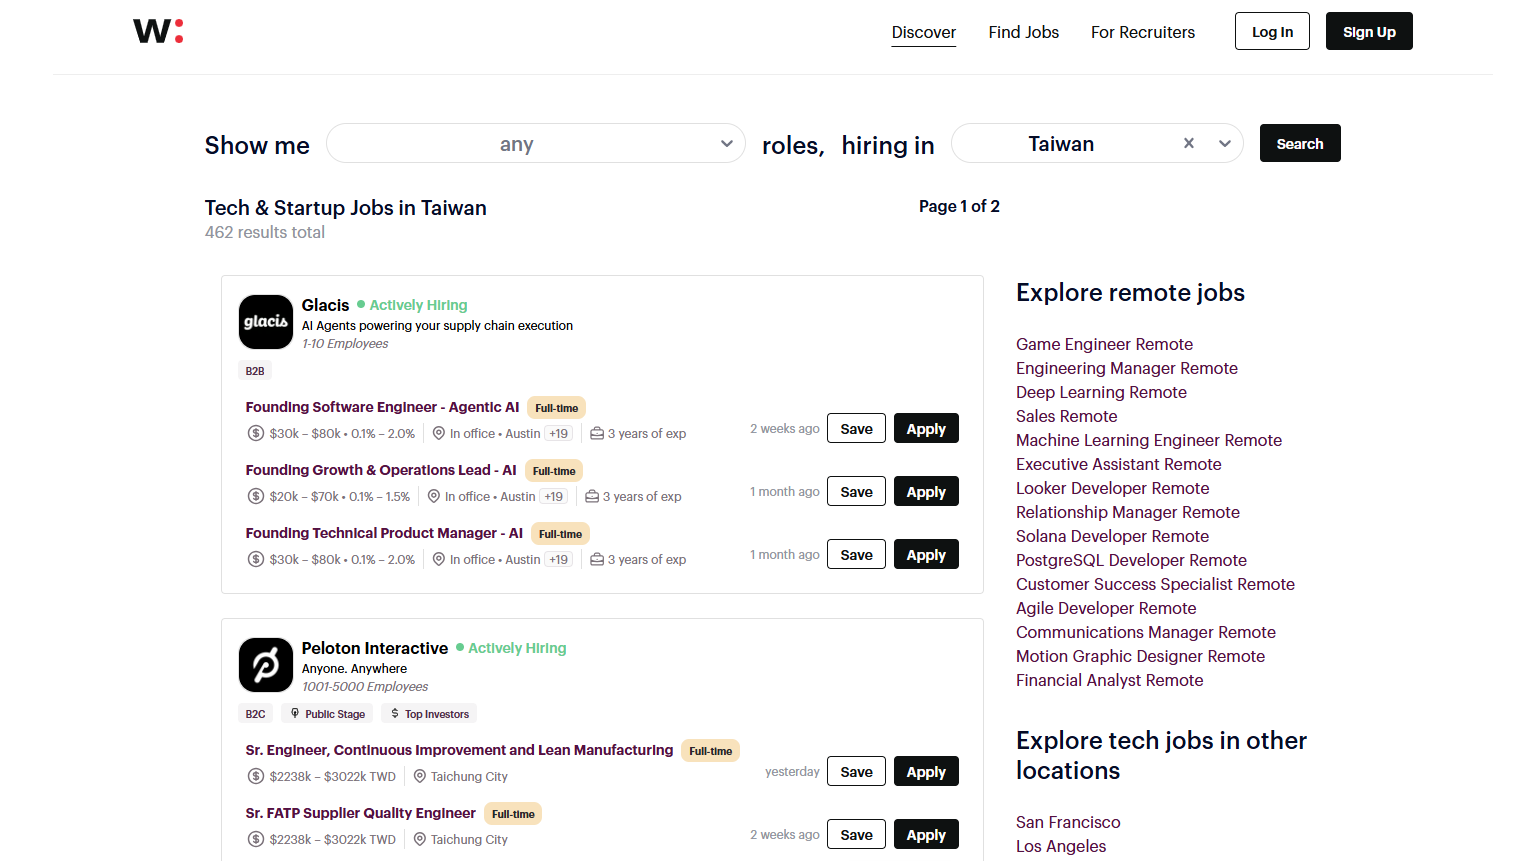Apply to the Founding Software Engineer job
1527x861 pixels.
(x=926, y=429)
